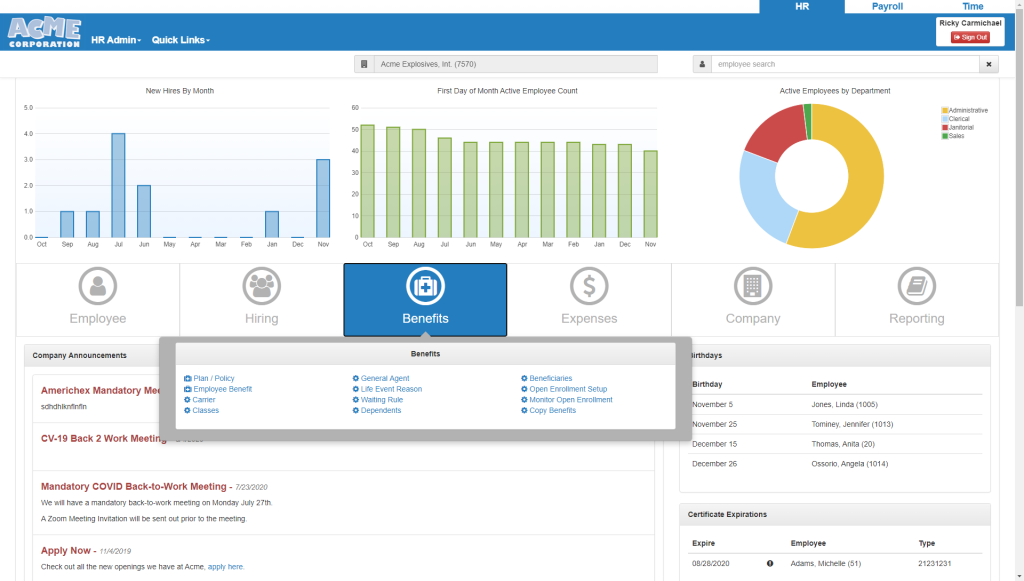This screenshot has height=581, width=1024.
Task: Open the Quick Links dropdown
Action: click(180, 40)
